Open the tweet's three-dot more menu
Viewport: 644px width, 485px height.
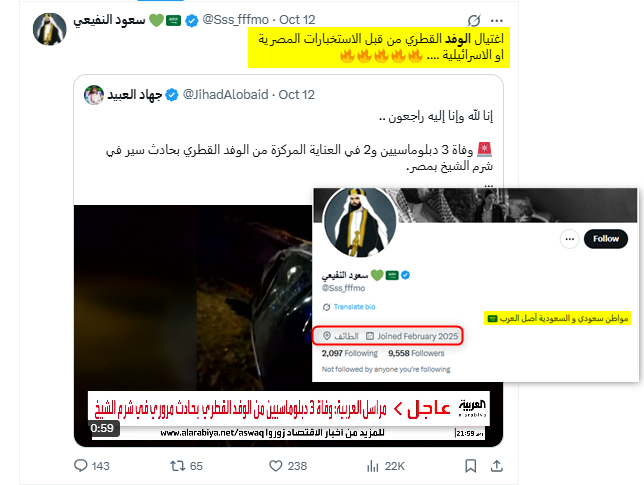coord(497,21)
